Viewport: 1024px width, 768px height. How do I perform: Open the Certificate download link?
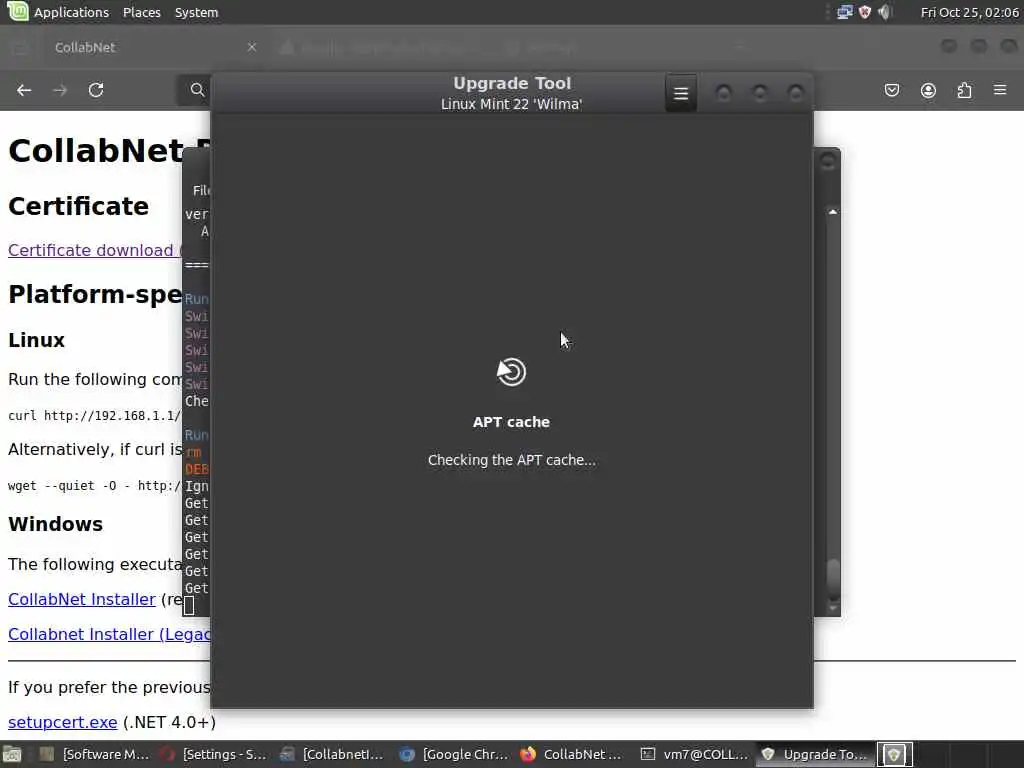point(95,250)
